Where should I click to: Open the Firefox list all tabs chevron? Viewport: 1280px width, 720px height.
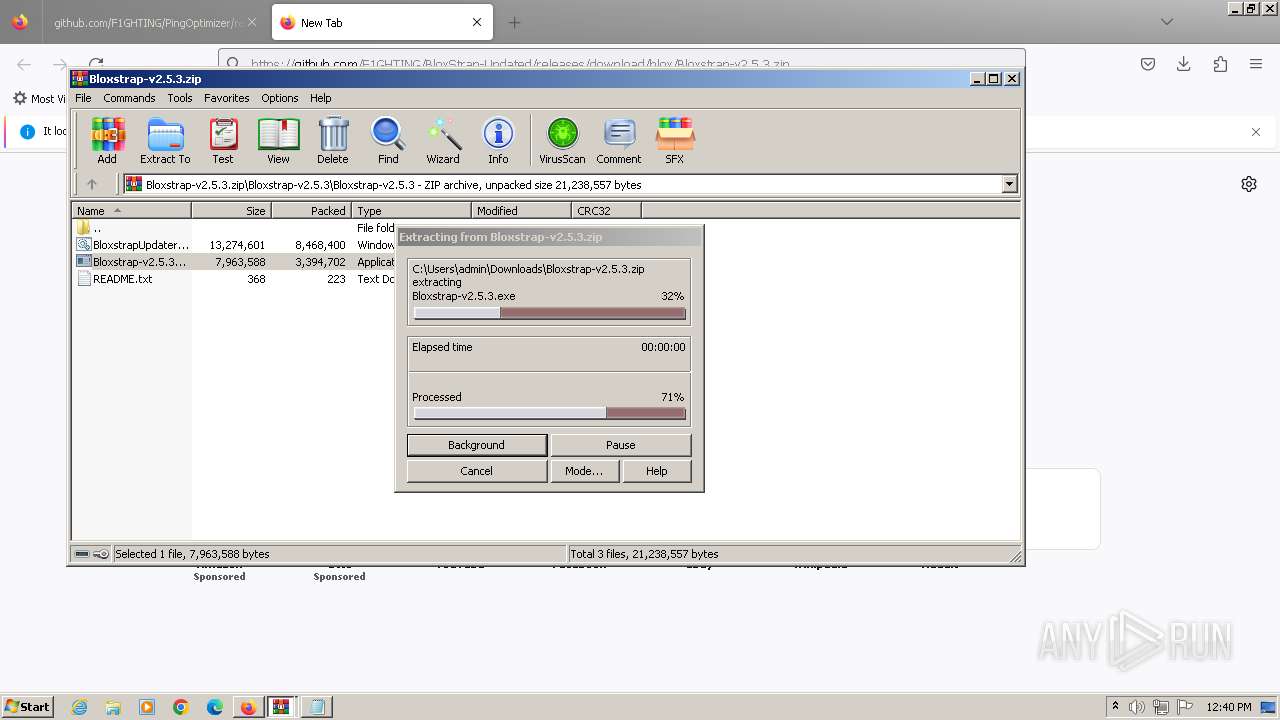(1167, 22)
